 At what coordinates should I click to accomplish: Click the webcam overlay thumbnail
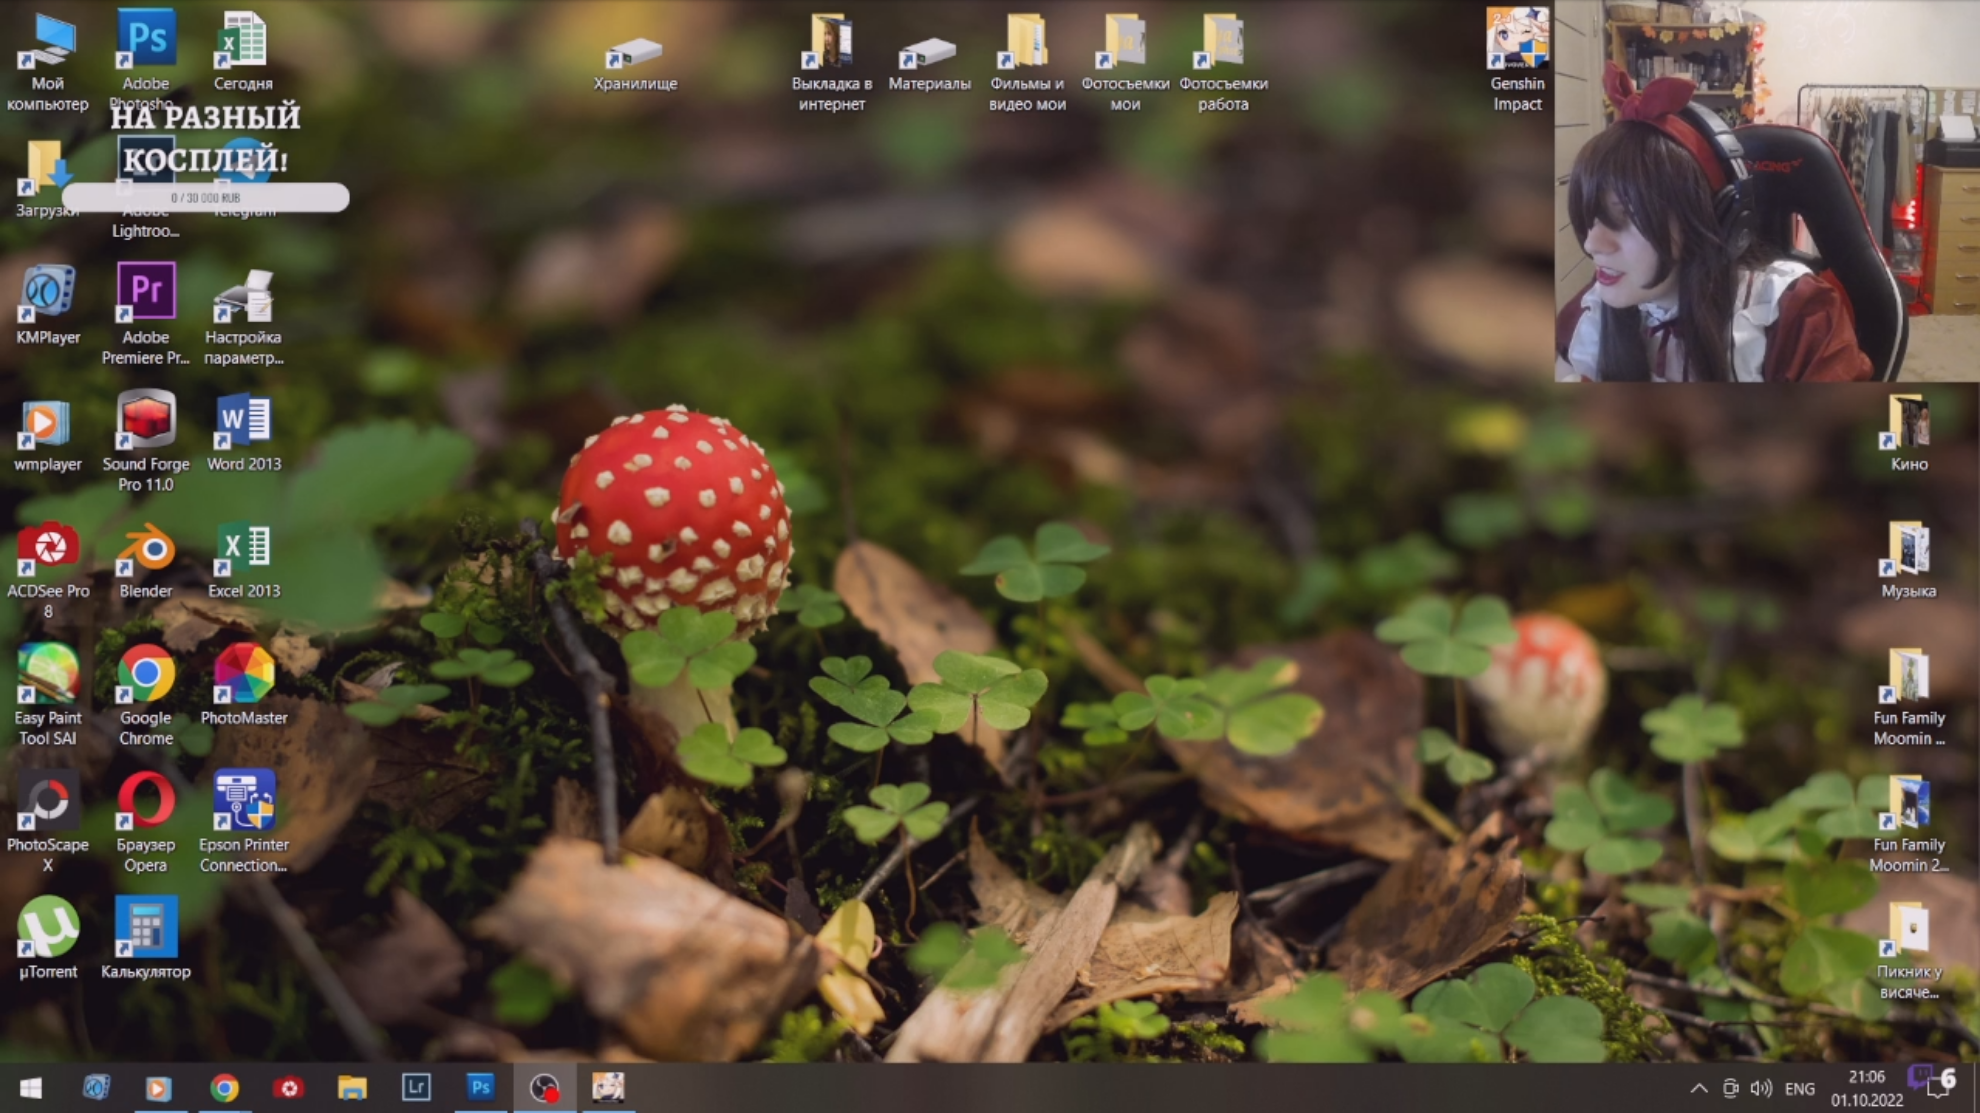point(1767,190)
